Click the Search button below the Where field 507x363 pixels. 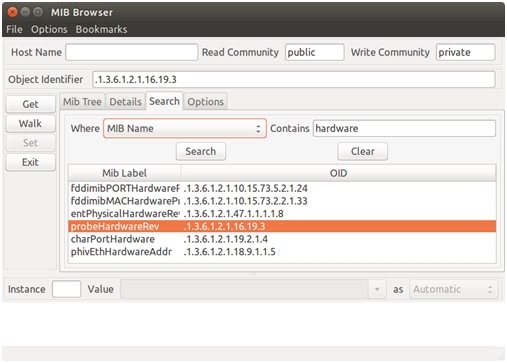click(201, 151)
